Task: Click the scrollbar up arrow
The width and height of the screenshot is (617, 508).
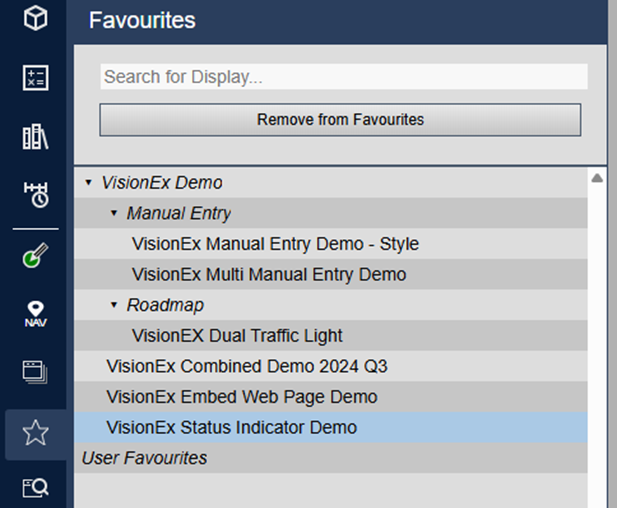Action: point(597,179)
